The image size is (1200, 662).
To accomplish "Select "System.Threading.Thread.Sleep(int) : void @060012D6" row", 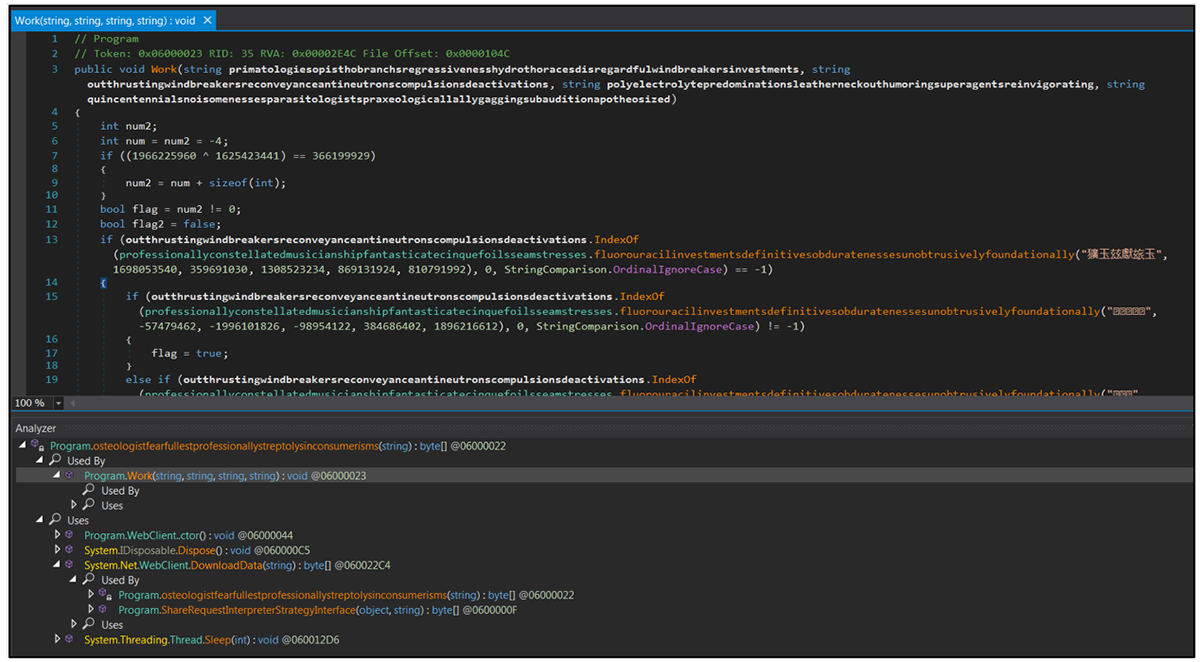I will (x=211, y=640).
